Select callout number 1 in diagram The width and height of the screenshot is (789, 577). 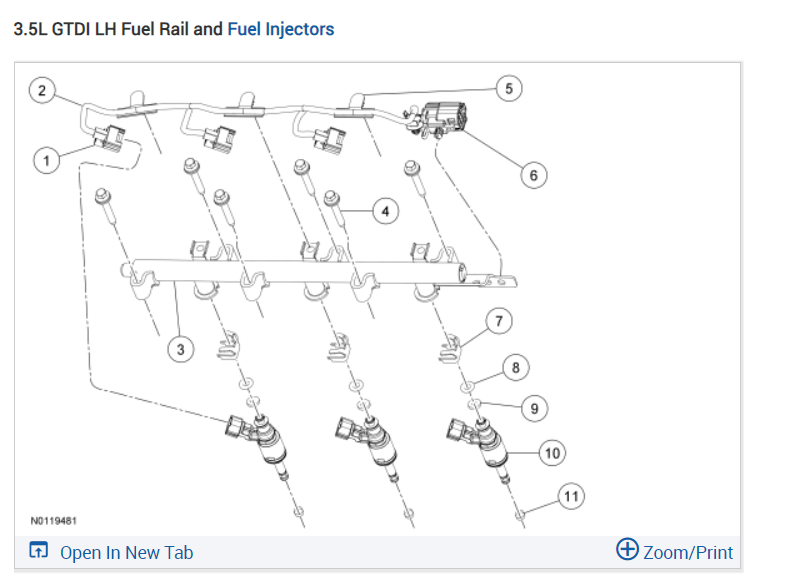pos(44,159)
